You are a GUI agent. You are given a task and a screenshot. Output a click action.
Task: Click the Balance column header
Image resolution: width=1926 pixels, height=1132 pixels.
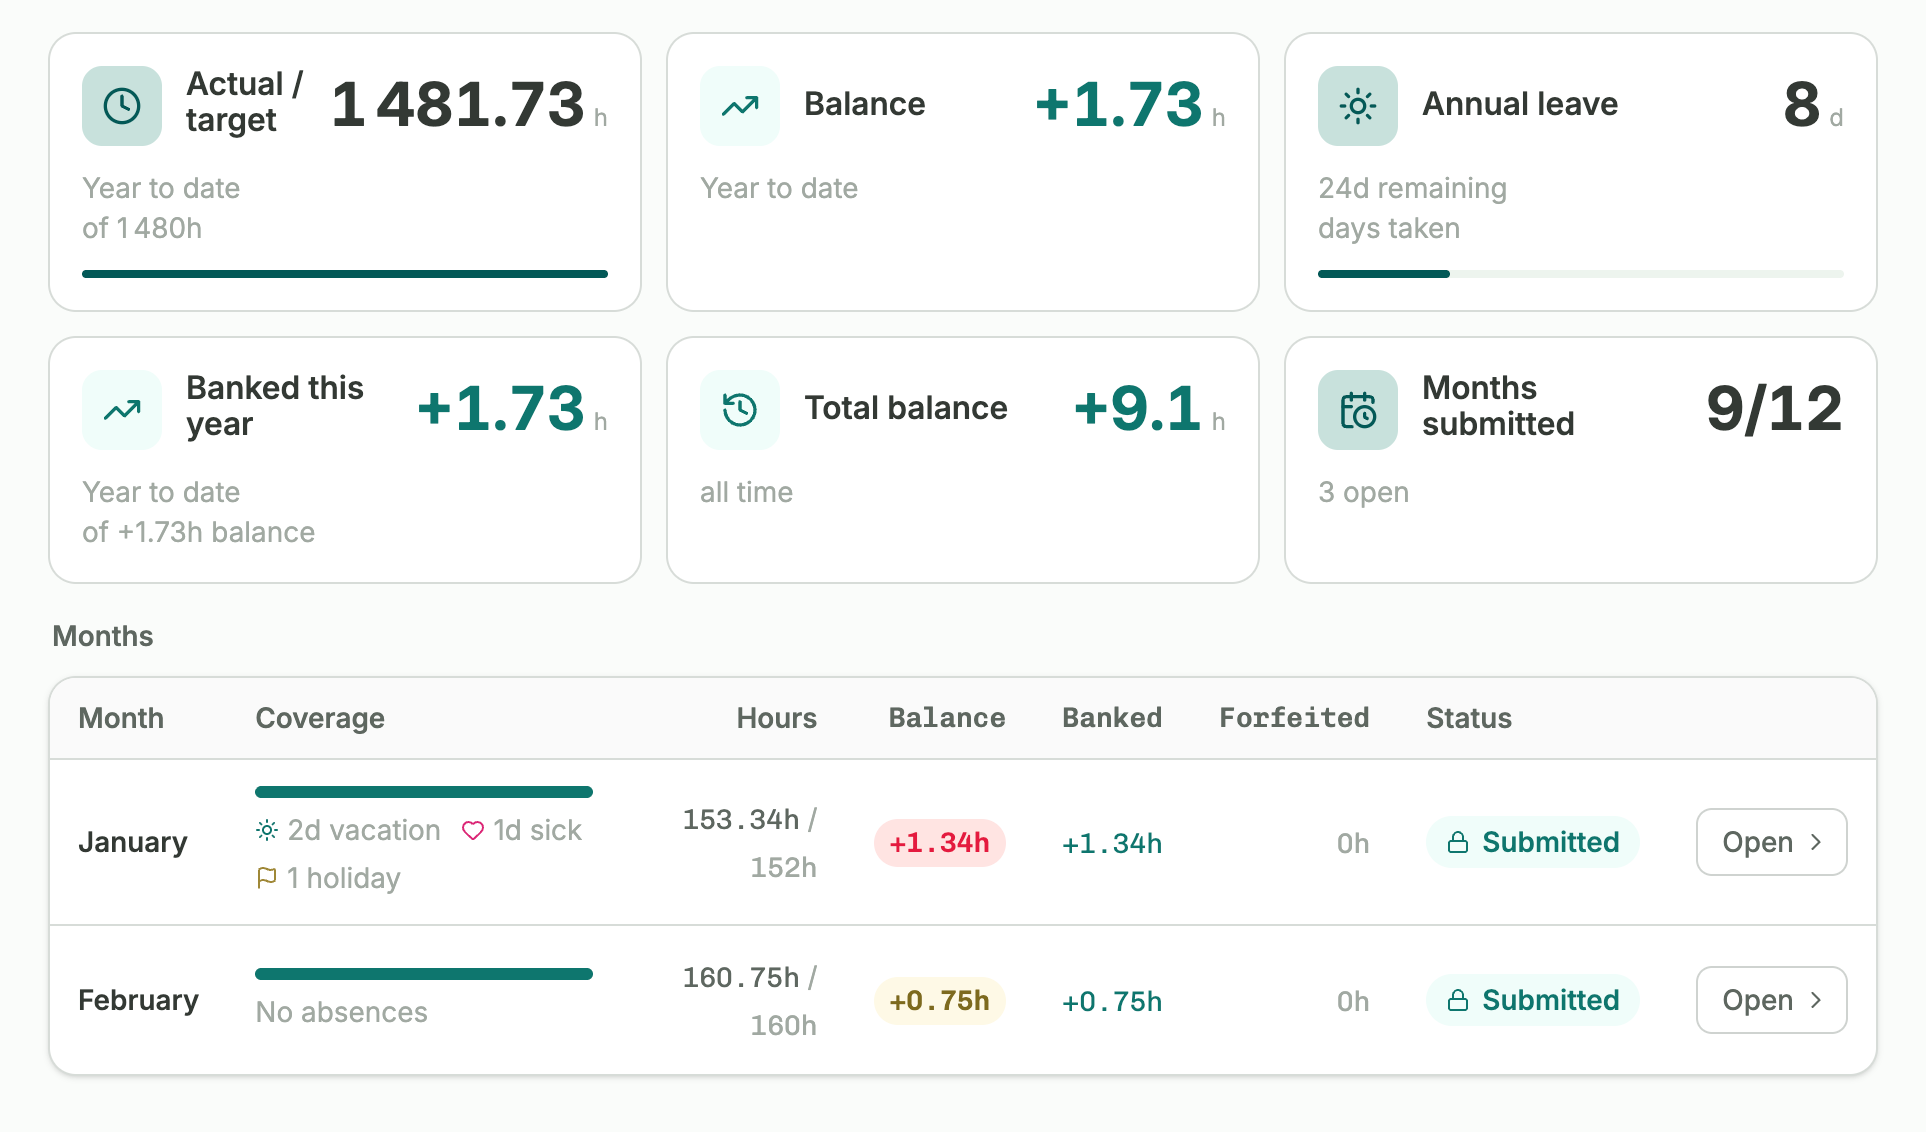(x=946, y=718)
